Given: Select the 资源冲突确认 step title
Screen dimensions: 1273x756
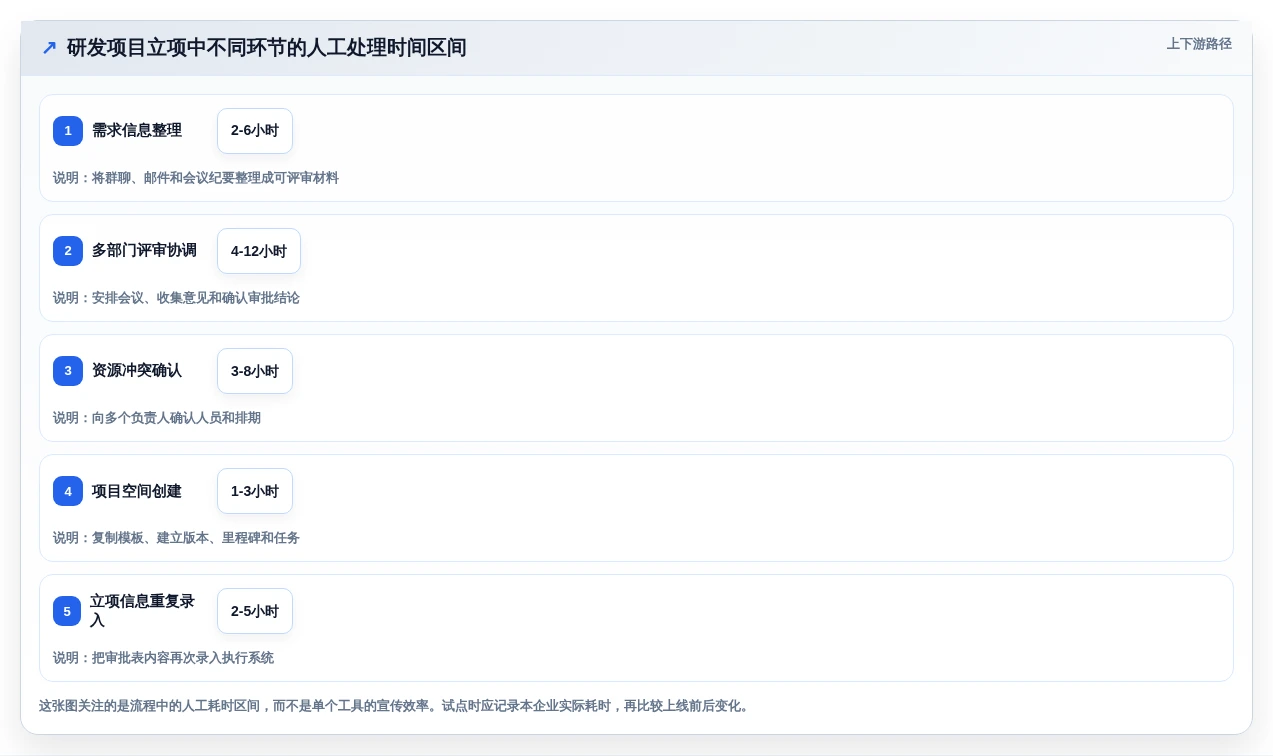Looking at the screenshot, I should click(137, 370).
